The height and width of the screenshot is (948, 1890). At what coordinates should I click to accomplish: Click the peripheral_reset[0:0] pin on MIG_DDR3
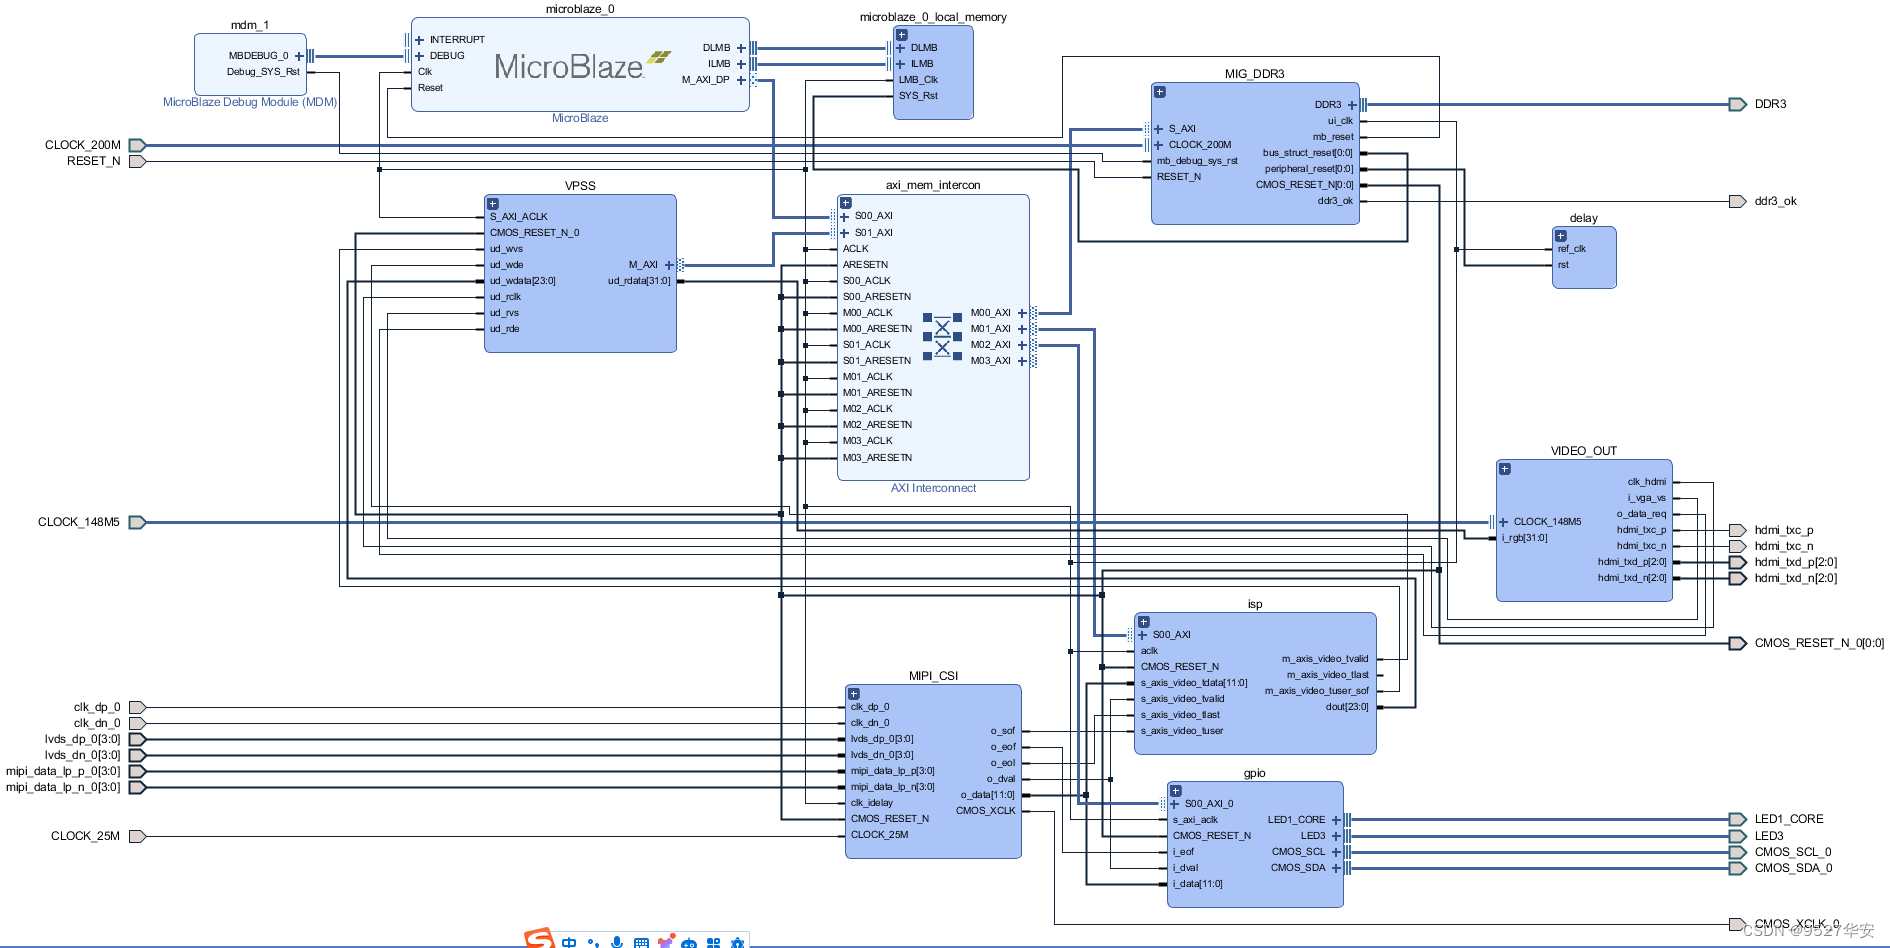[1309, 169]
